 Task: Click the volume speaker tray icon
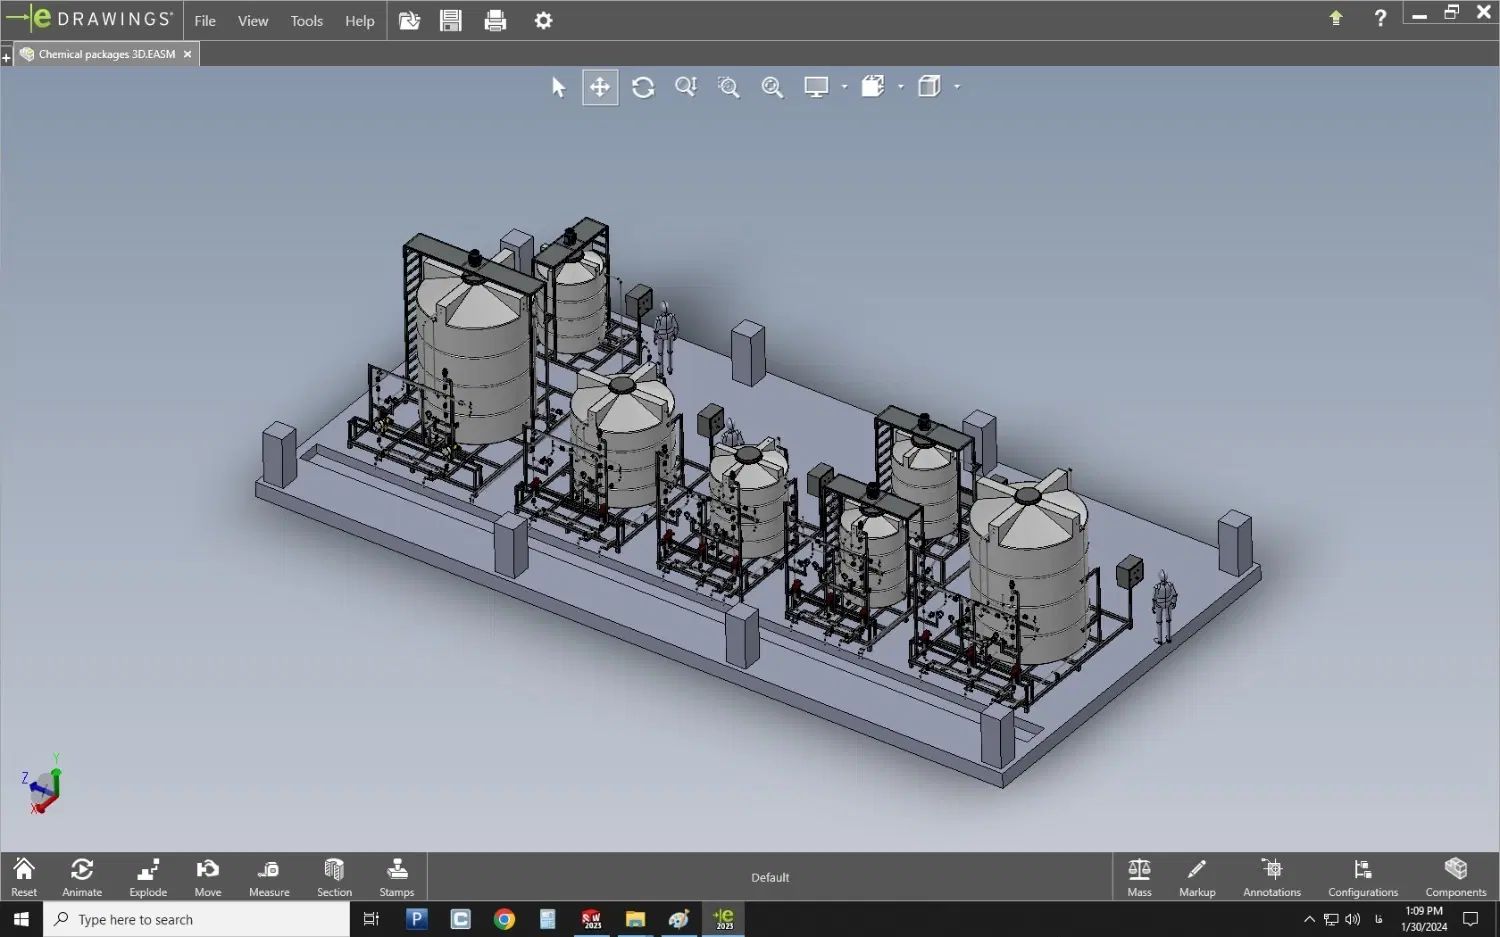(x=1353, y=919)
